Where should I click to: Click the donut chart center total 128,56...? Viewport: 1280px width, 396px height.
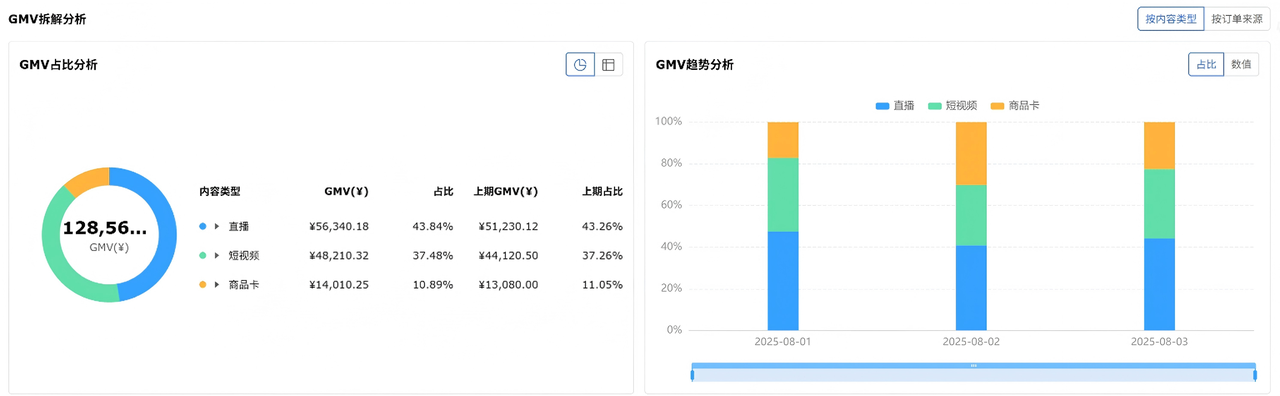[x=104, y=228]
